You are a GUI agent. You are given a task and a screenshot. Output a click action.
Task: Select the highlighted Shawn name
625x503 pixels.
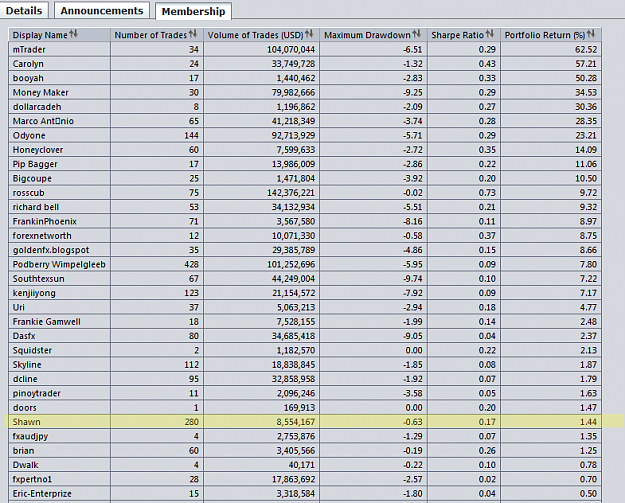pyautogui.click(x=26, y=422)
